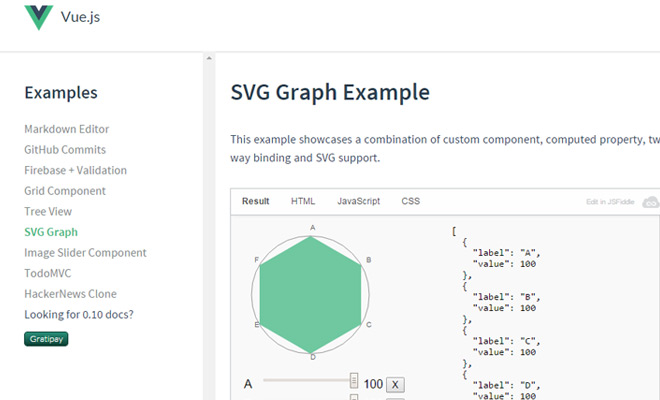The width and height of the screenshot is (660, 400).
Task: Click the graph axis label F
Action: tap(256, 260)
